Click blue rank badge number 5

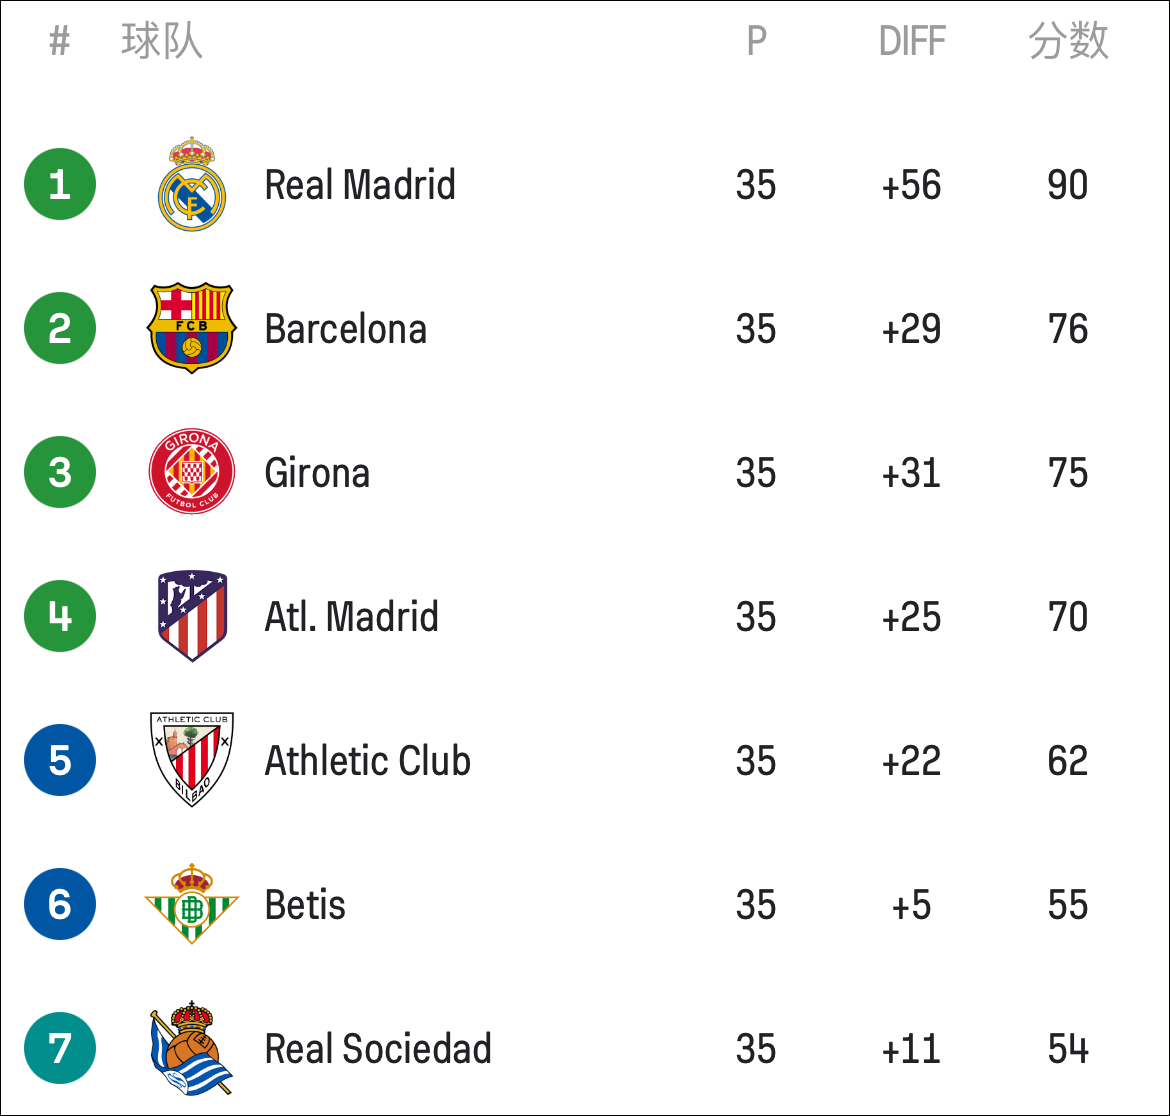60,760
